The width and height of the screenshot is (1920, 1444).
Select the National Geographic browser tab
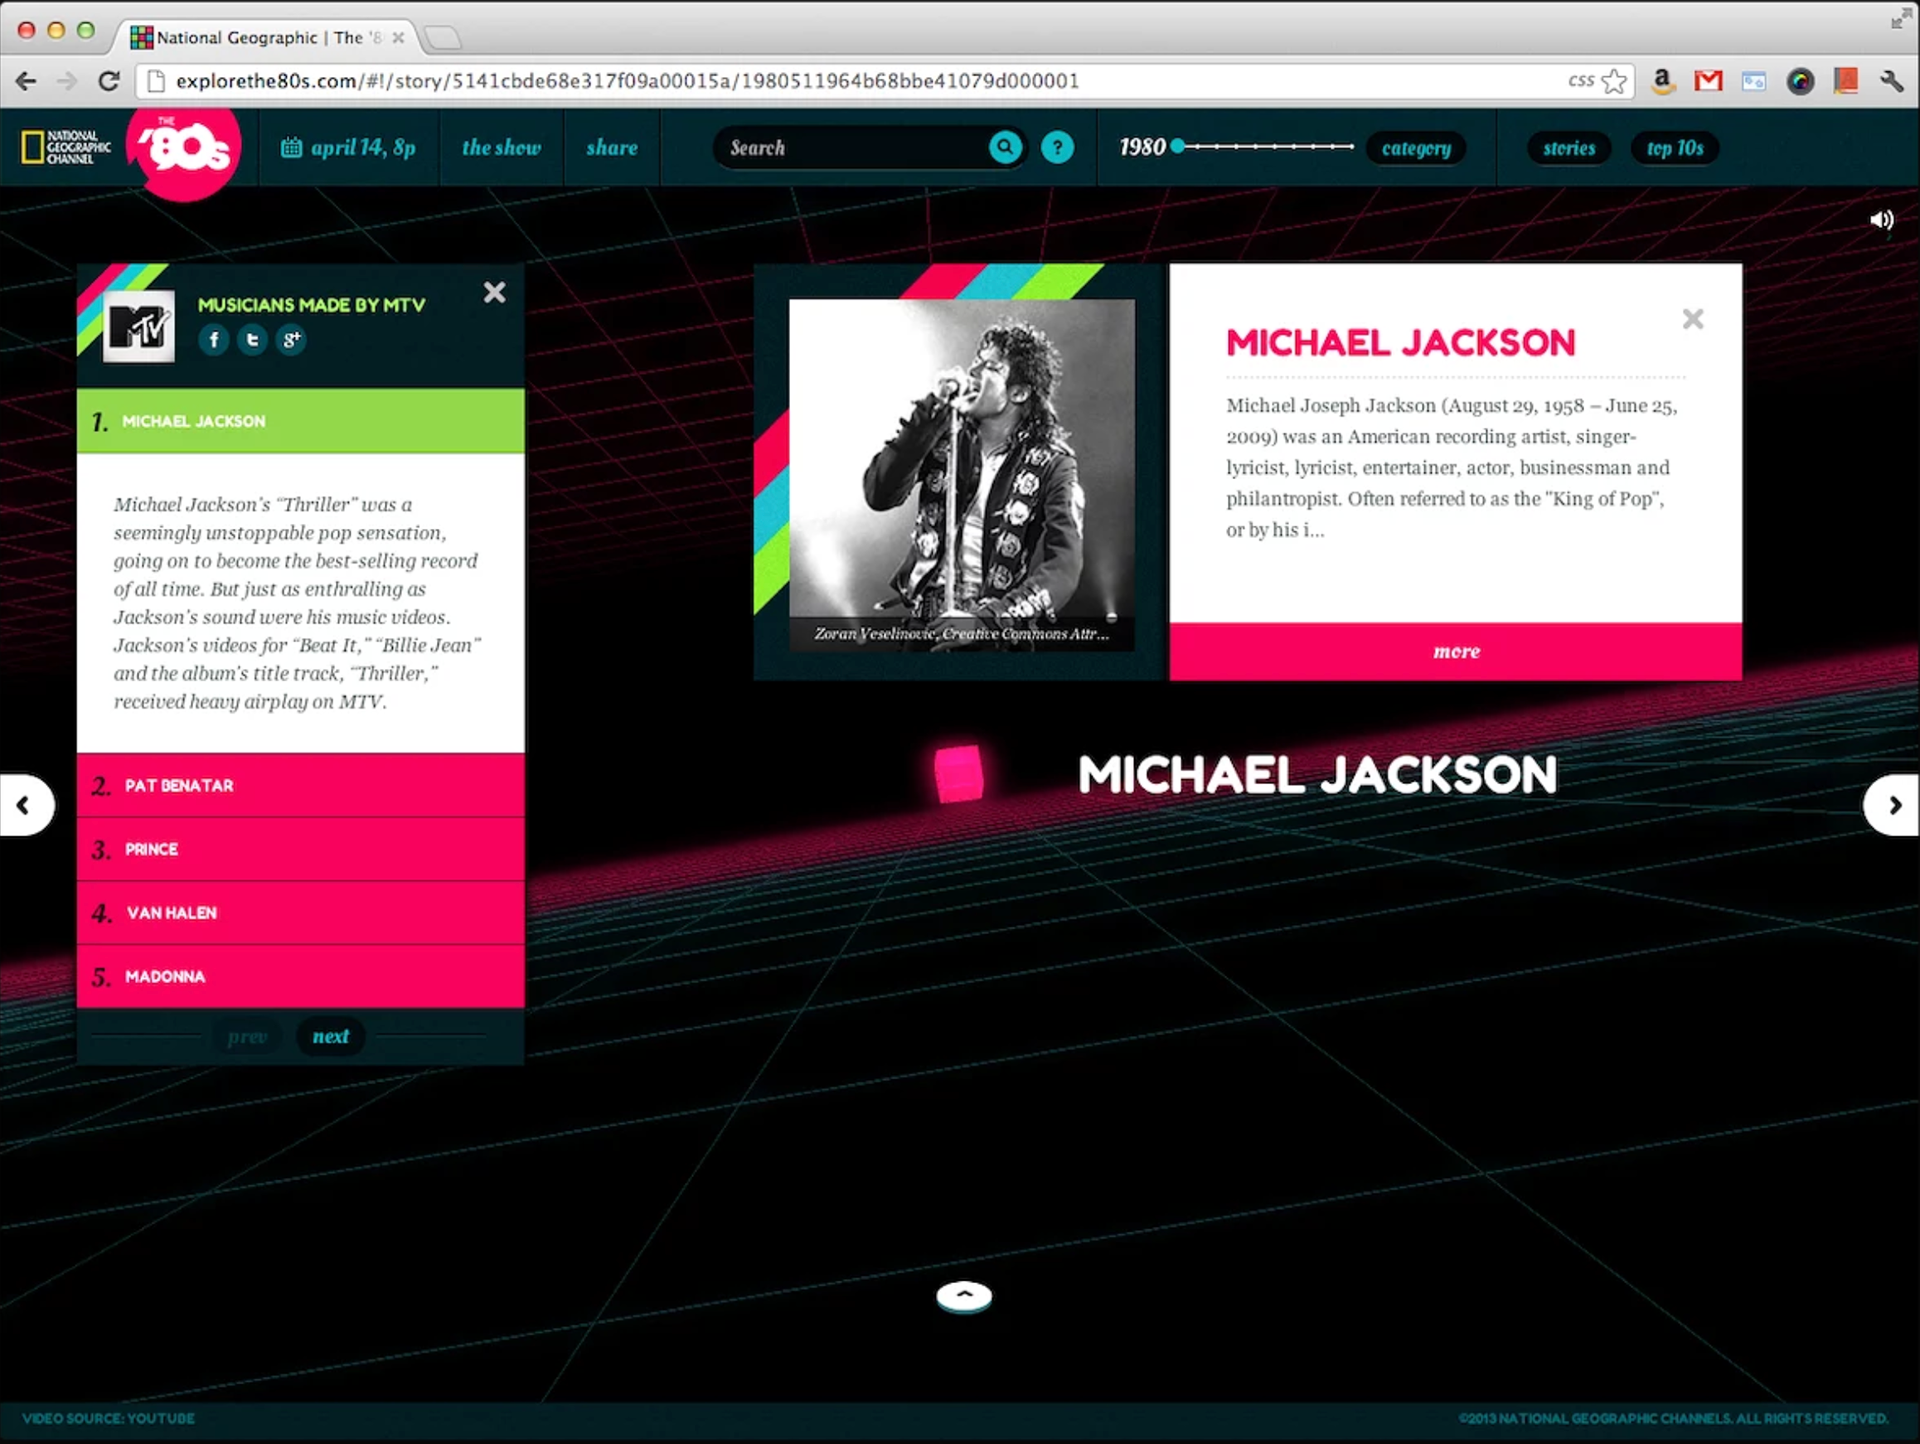[x=268, y=37]
